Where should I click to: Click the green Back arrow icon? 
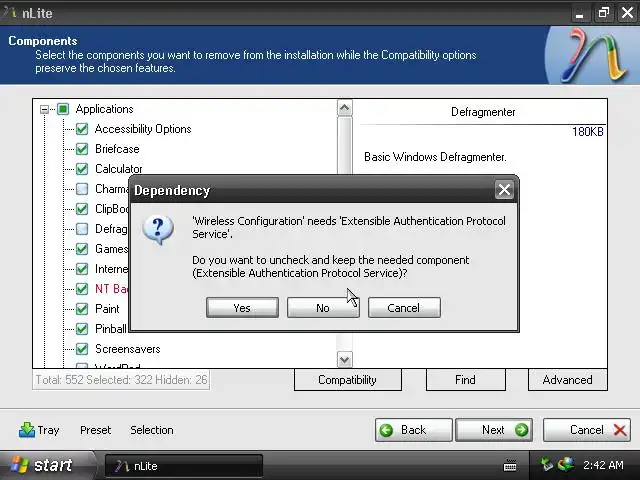386,430
